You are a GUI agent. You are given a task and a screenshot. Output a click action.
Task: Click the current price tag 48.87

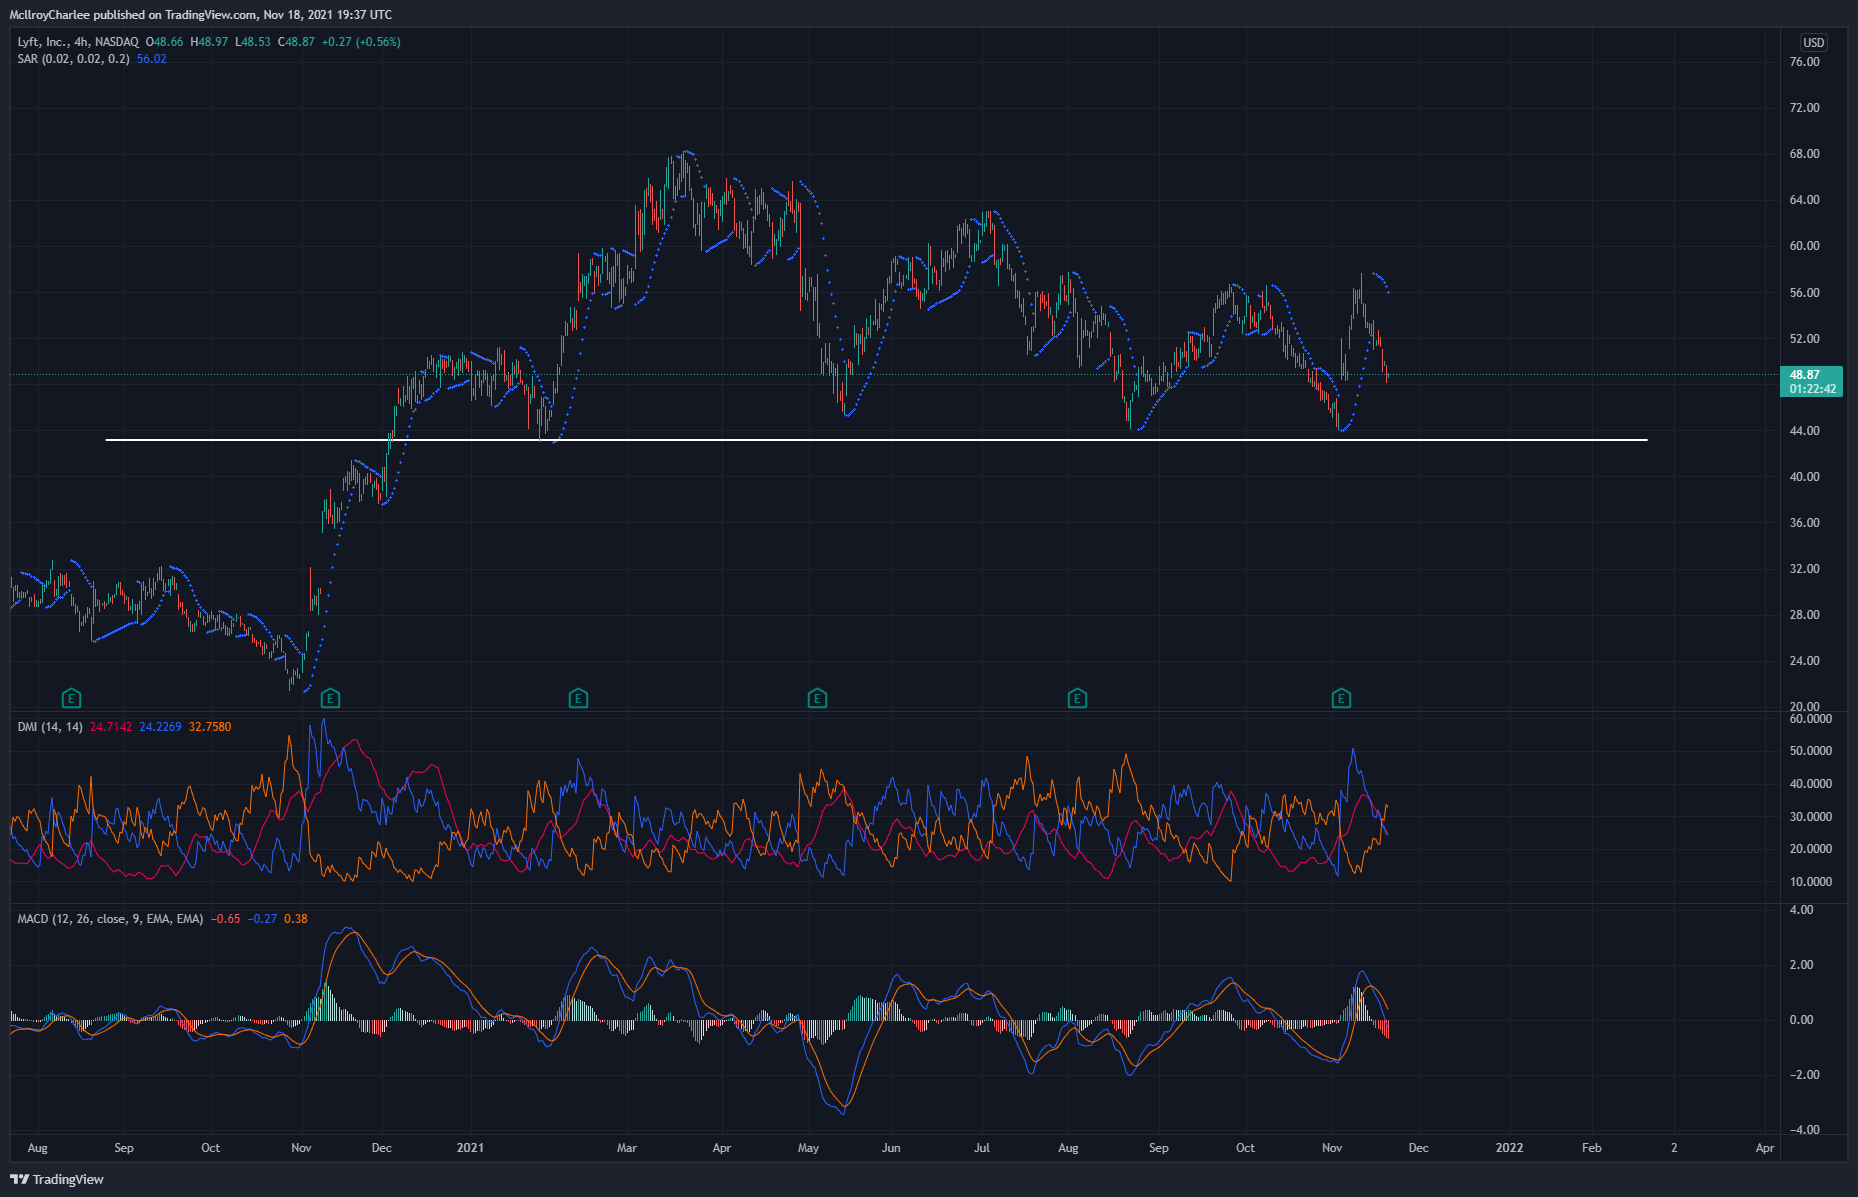coord(1810,375)
